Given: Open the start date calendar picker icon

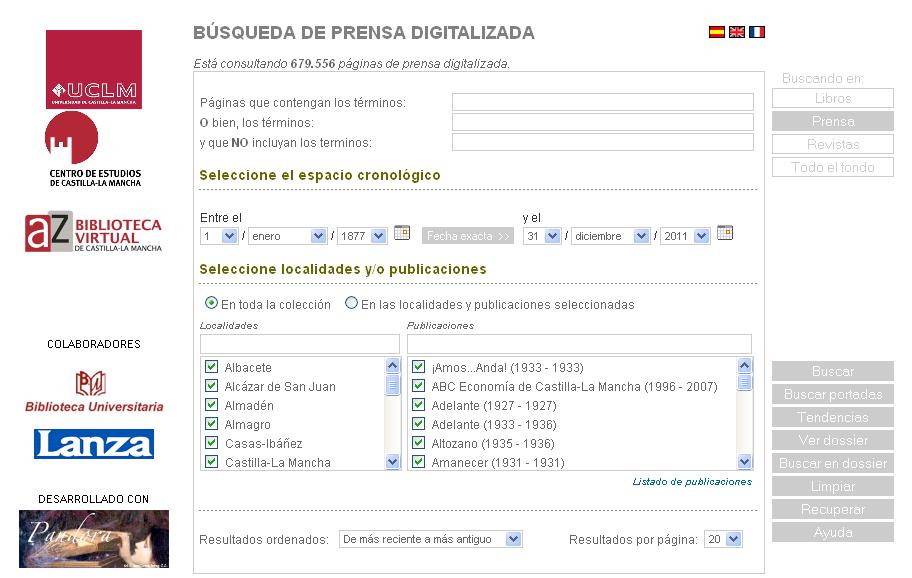Looking at the screenshot, I should [402, 233].
